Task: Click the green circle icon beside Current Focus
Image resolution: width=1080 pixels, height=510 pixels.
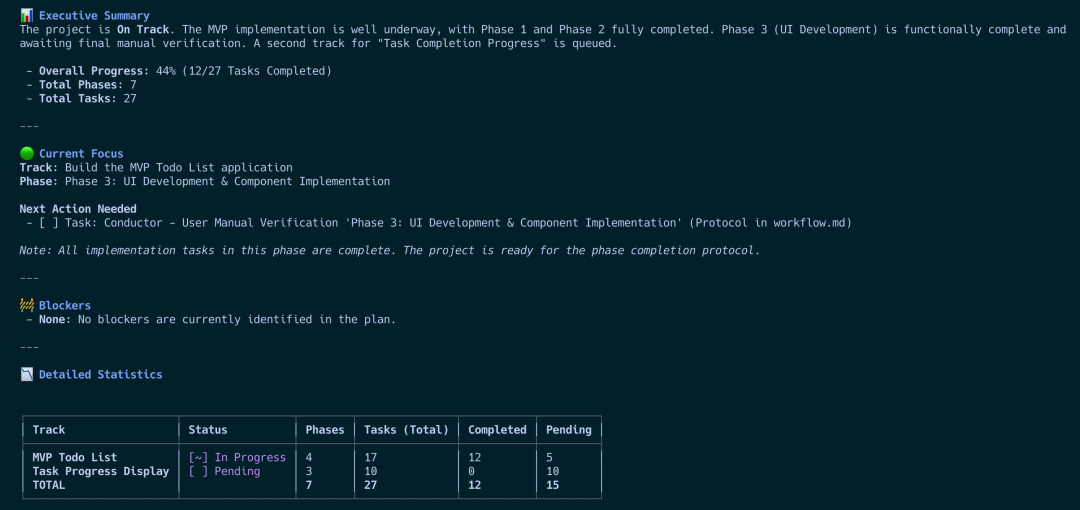Action: tap(27, 154)
